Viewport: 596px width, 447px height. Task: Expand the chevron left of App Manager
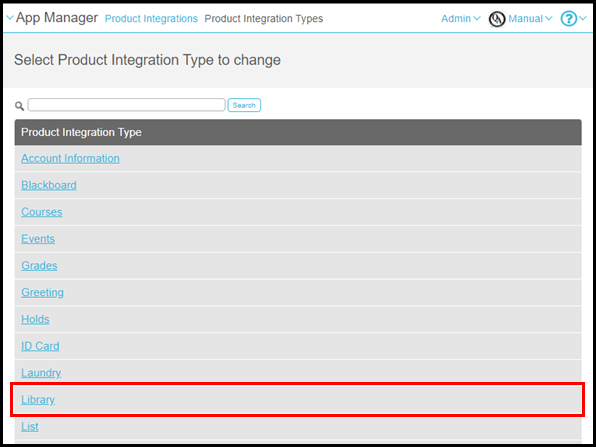click(x=10, y=17)
